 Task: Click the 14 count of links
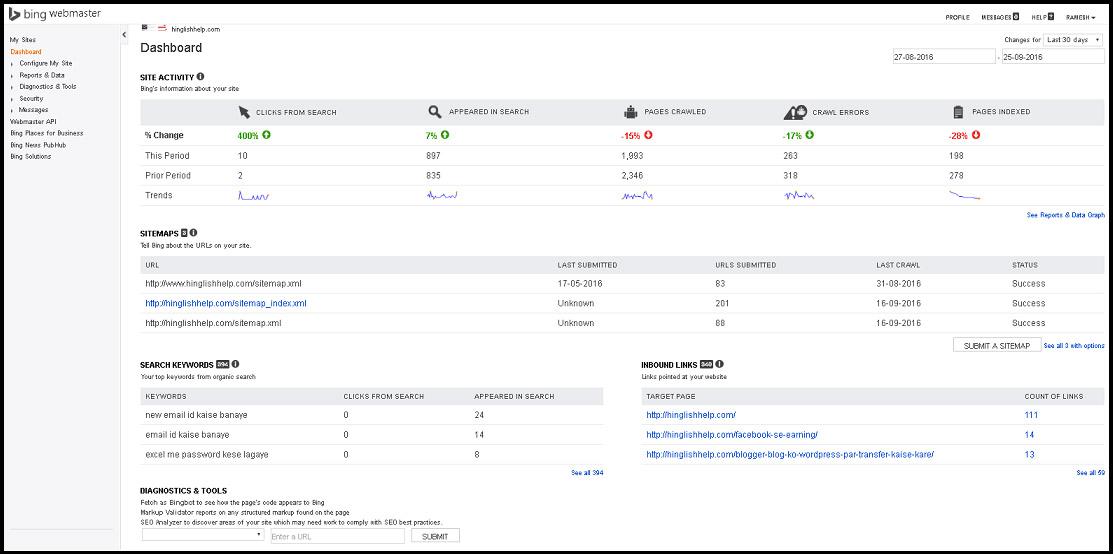(x=1029, y=435)
